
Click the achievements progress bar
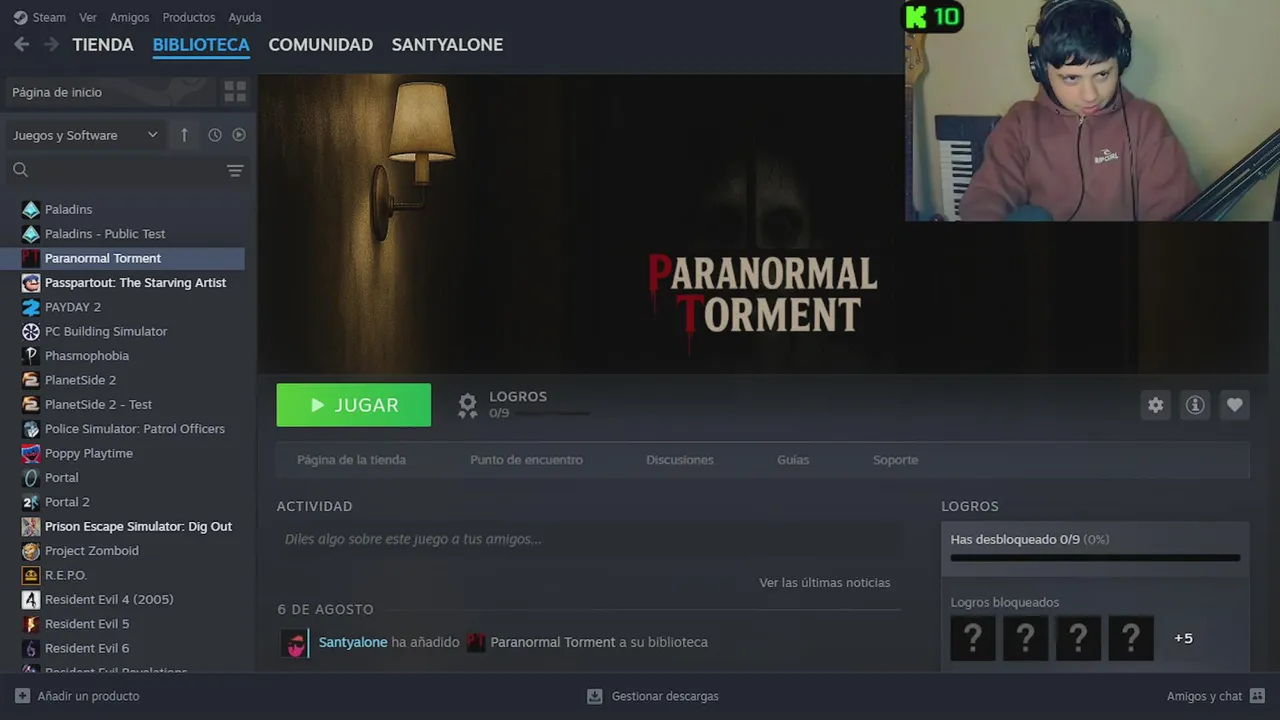(x=1095, y=558)
